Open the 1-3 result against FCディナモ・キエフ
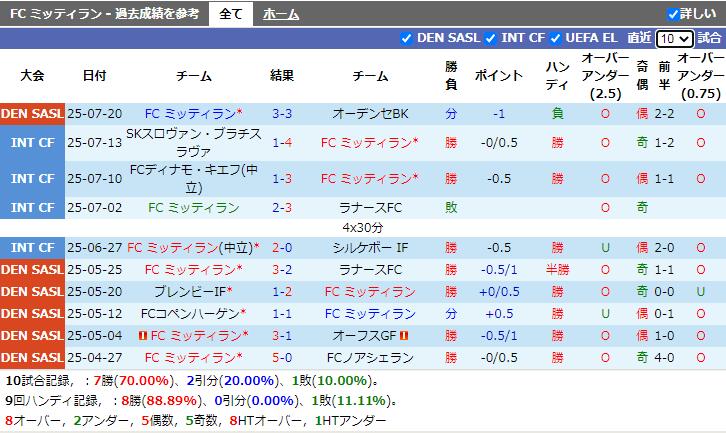Image resolution: width=726 pixels, height=433 pixels. click(x=282, y=179)
